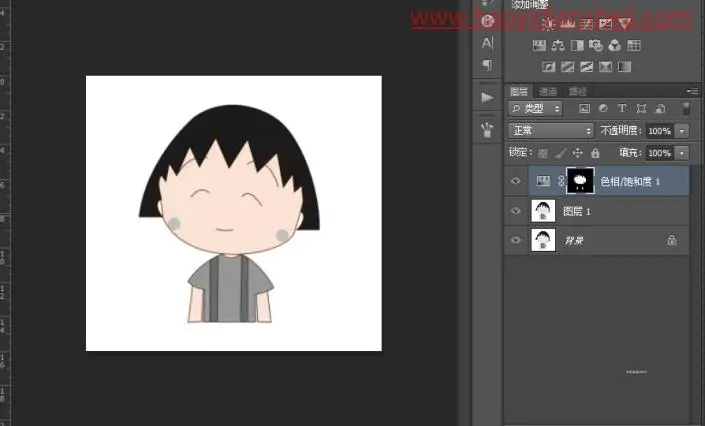The height and width of the screenshot is (426, 705).
Task: Select the 图层 1 layer thumbnail
Action: (543, 211)
